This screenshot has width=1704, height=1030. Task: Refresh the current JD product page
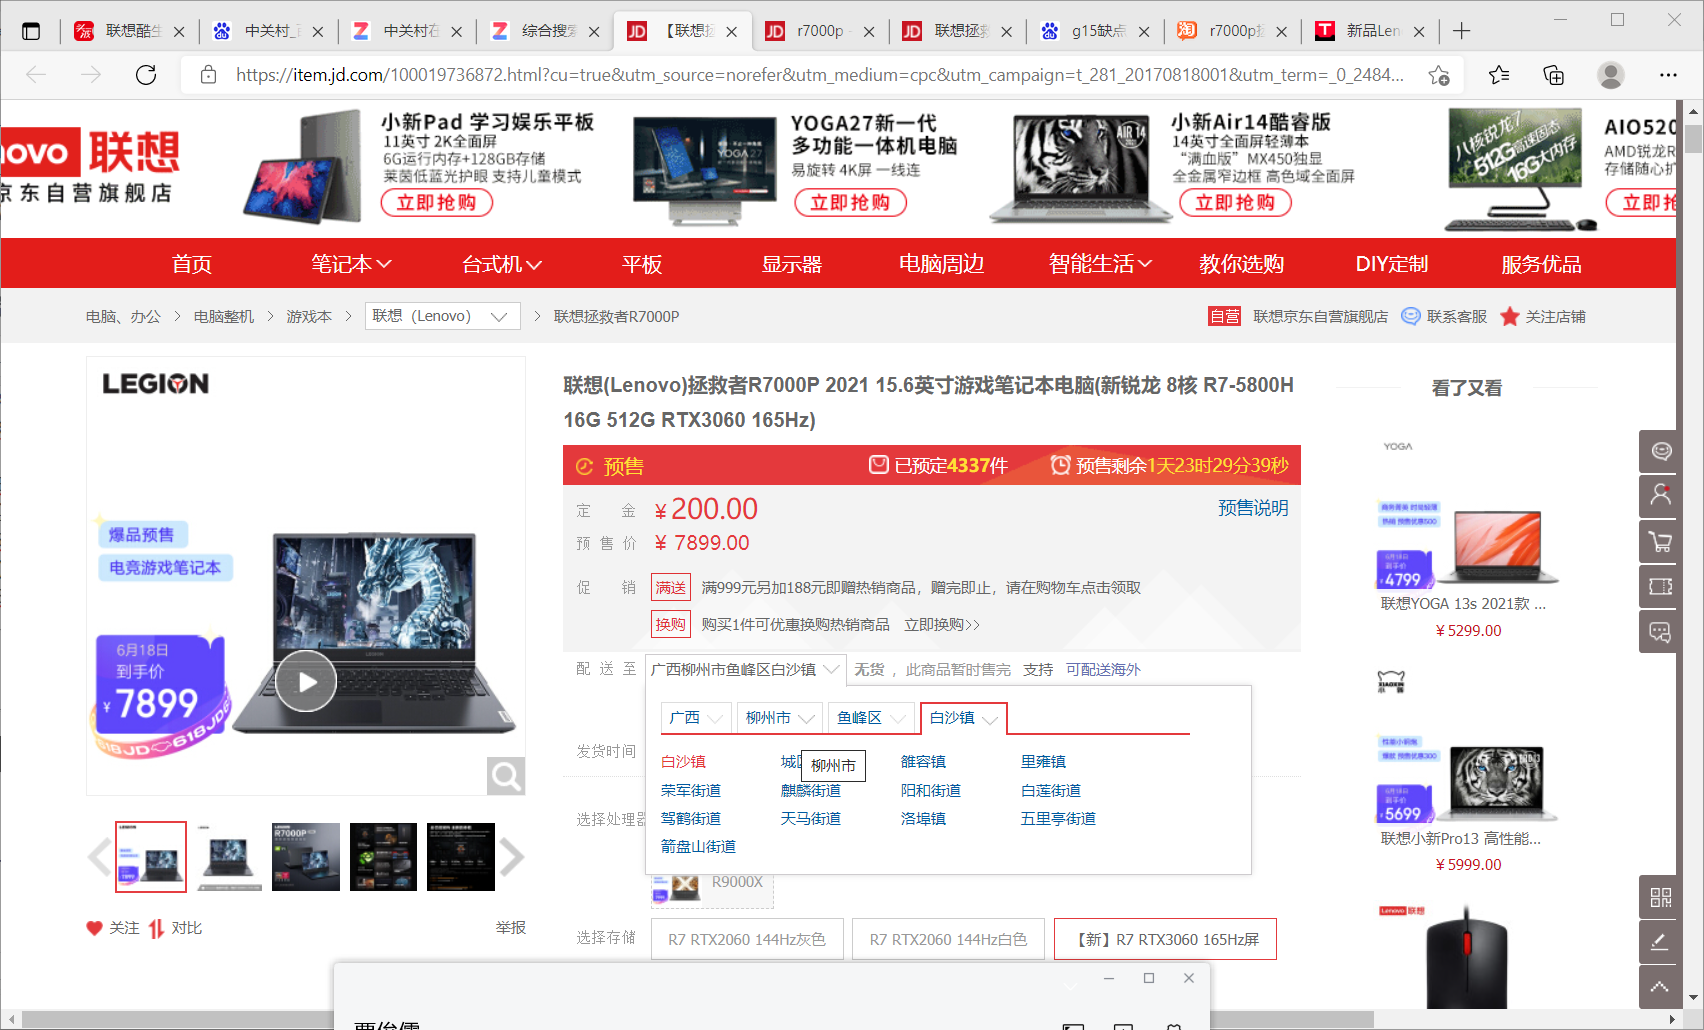click(146, 75)
